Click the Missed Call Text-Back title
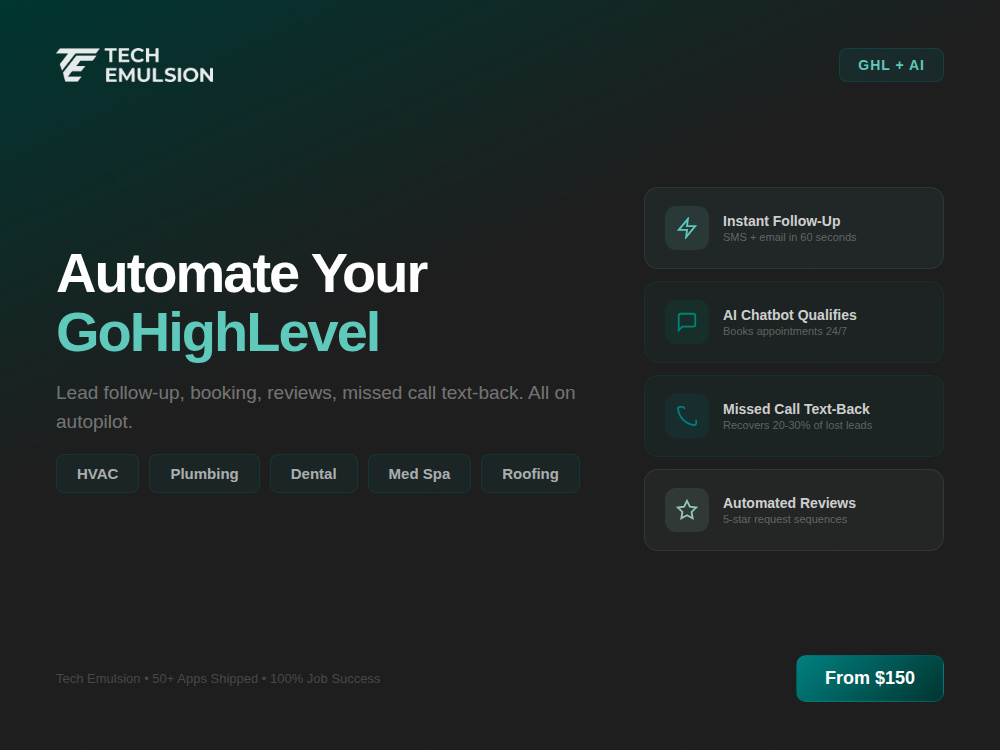The image size is (1000, 750). 796,409
